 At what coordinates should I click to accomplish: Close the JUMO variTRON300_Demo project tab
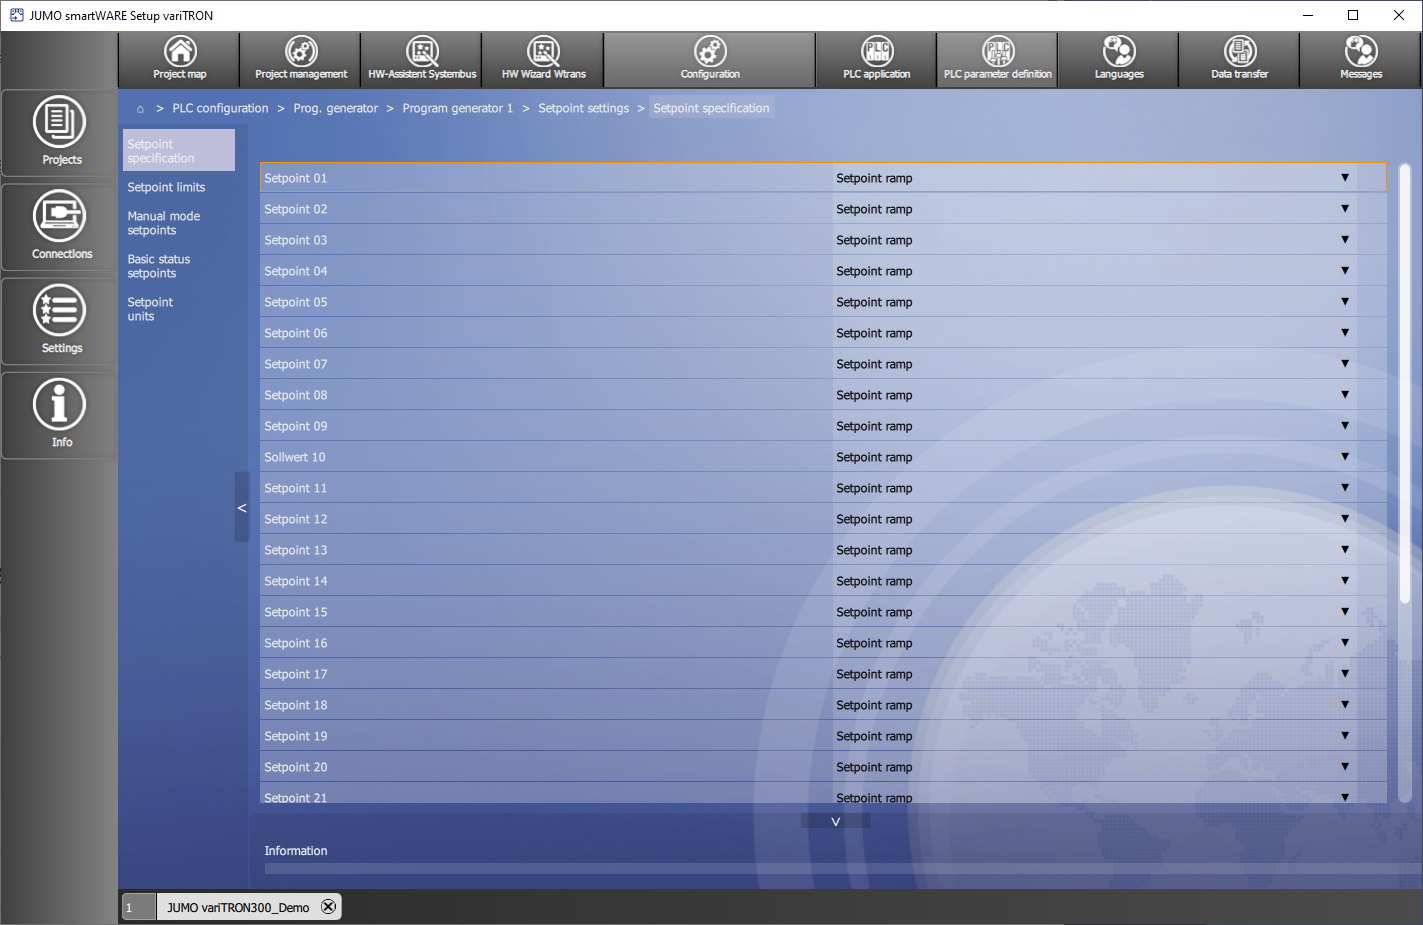click(x=328, y=907)
